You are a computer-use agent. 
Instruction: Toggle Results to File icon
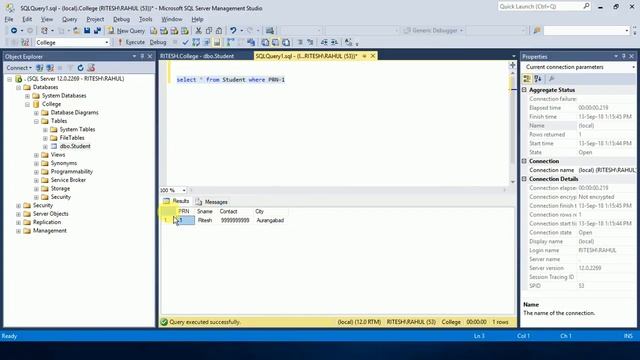(x=286, y=42)
